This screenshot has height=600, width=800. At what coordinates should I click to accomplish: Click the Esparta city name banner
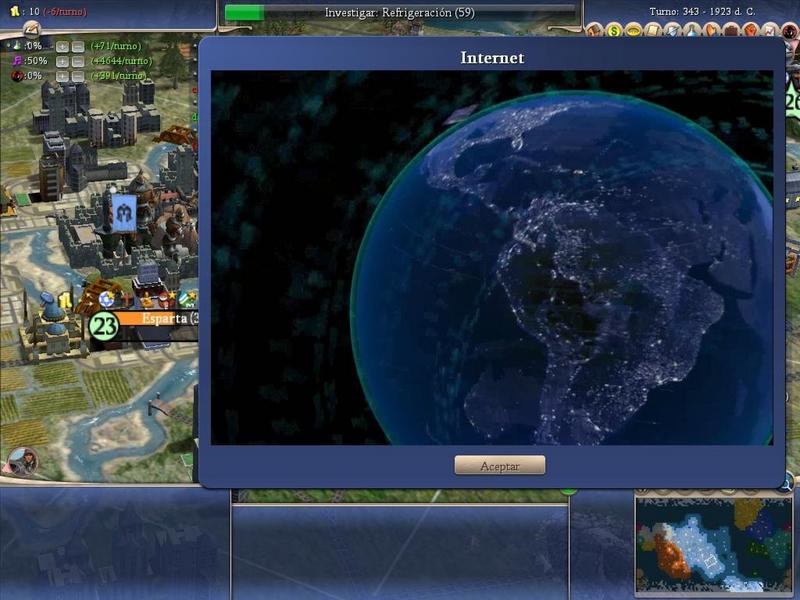[157, 319]
